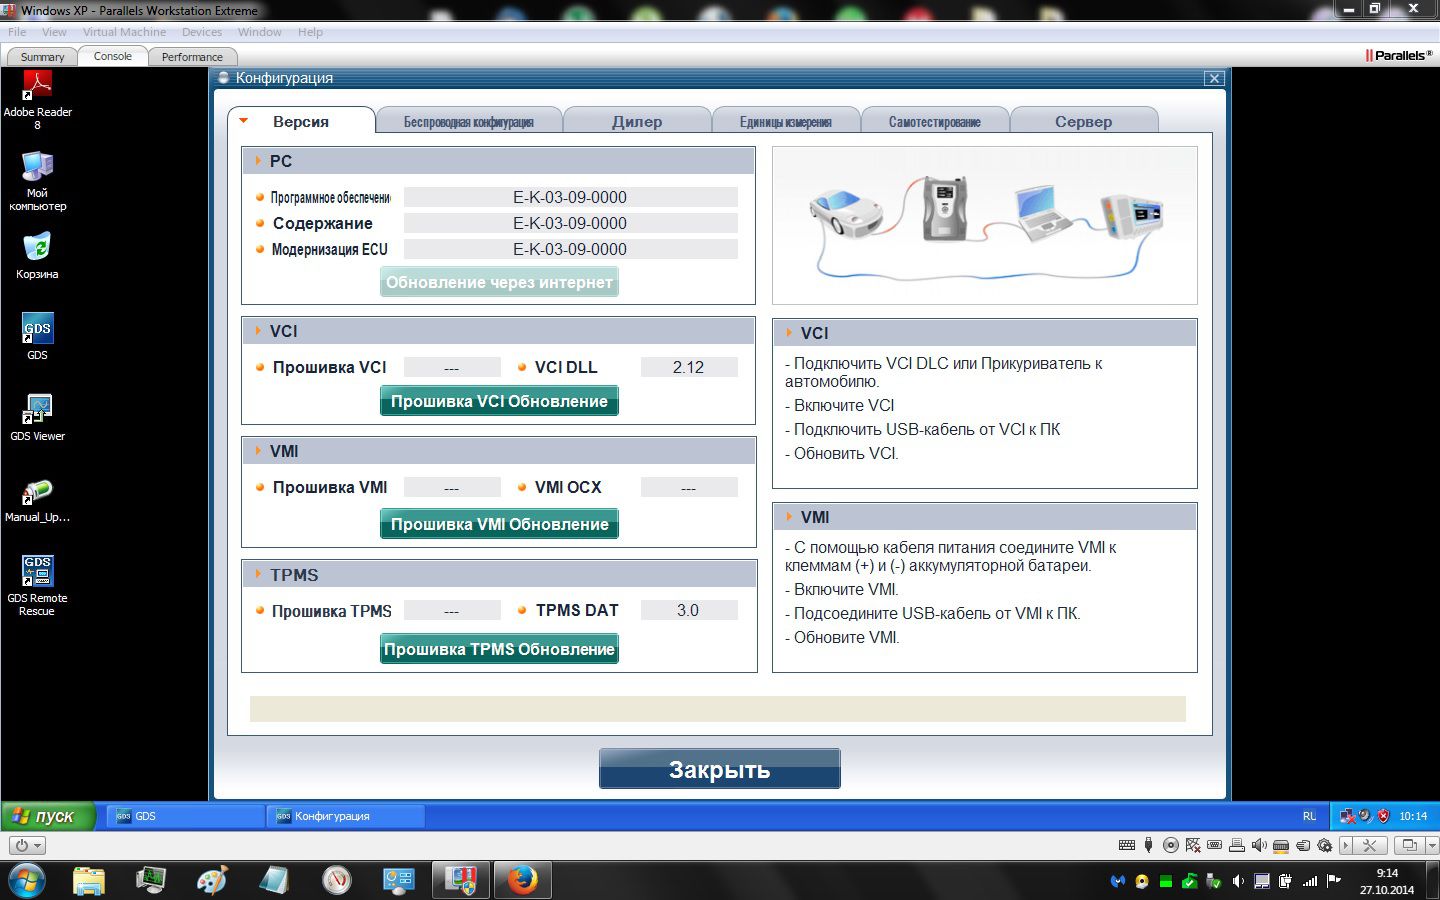Click Прошивка TPMS Обновление button
Screen dimensions: 1440x900
pyautogui.click(x=499, y=649)
